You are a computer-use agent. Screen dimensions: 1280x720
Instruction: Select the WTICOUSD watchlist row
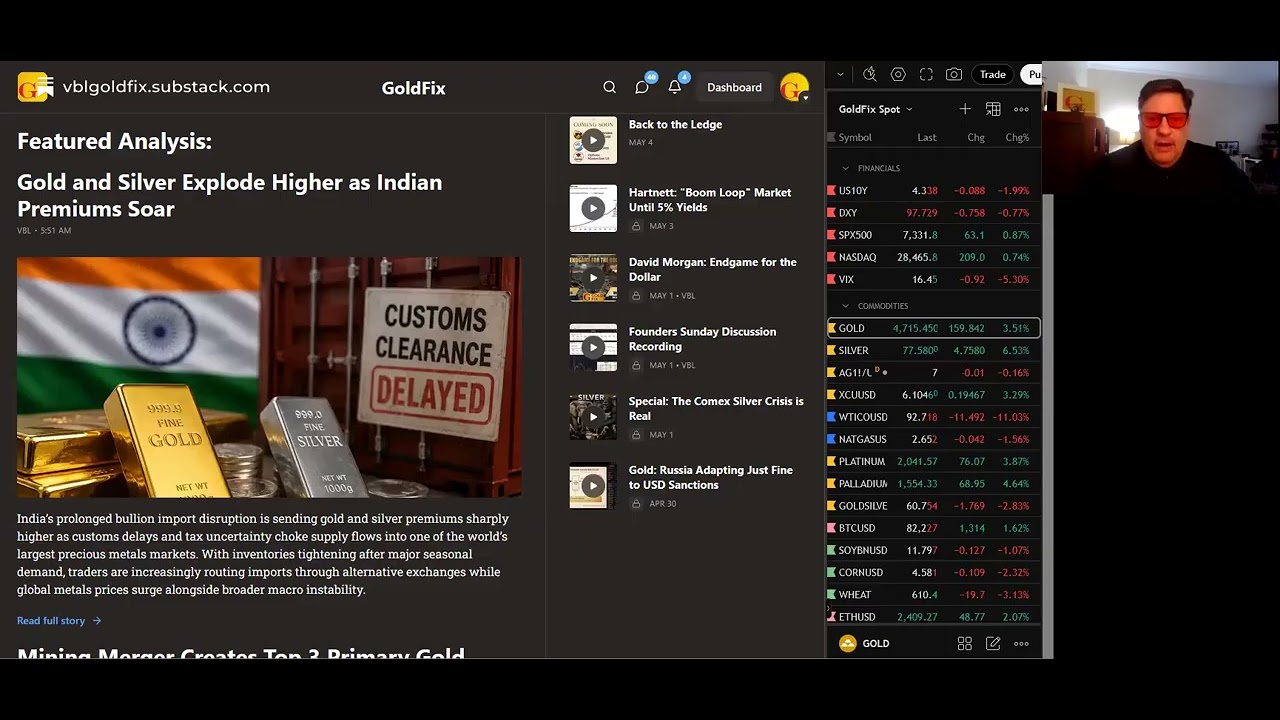point(933,417)
